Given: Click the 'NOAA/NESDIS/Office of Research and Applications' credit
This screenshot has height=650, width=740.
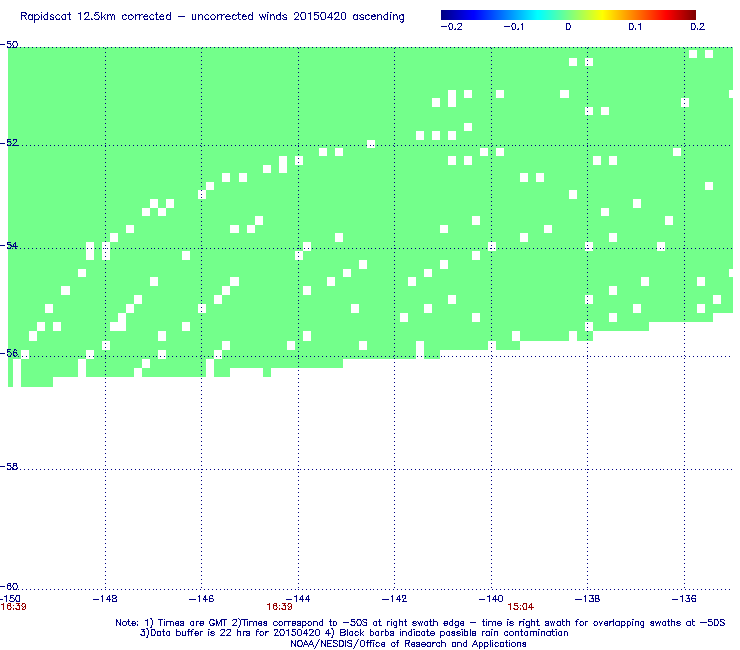Looking at the screenshot, I should click(x=408, y=644).
